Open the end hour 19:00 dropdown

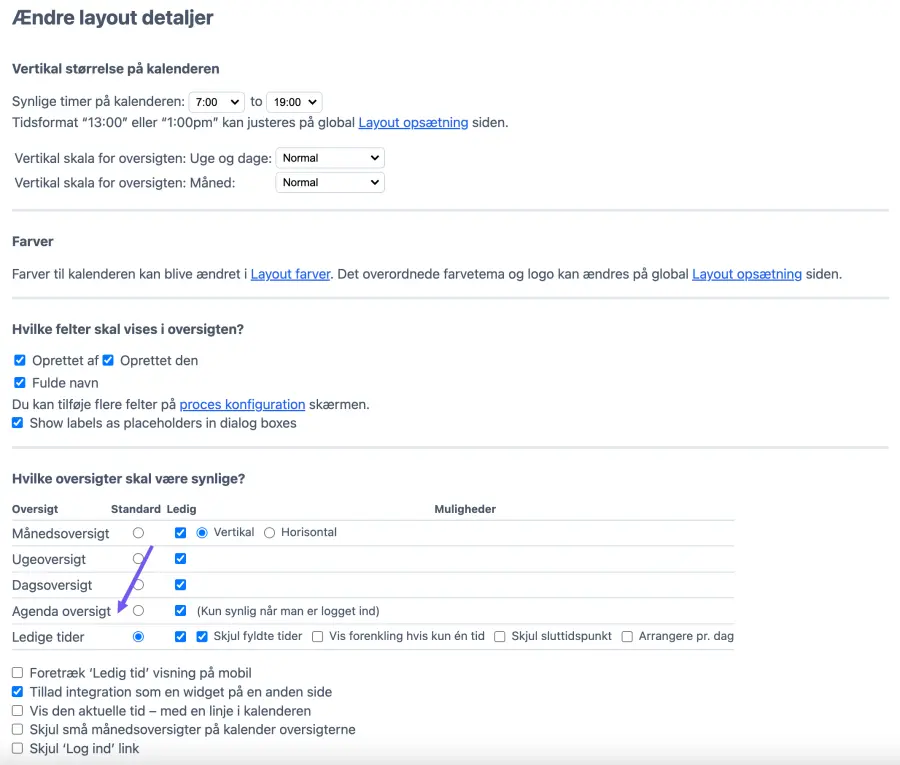(x=294, y=102)
